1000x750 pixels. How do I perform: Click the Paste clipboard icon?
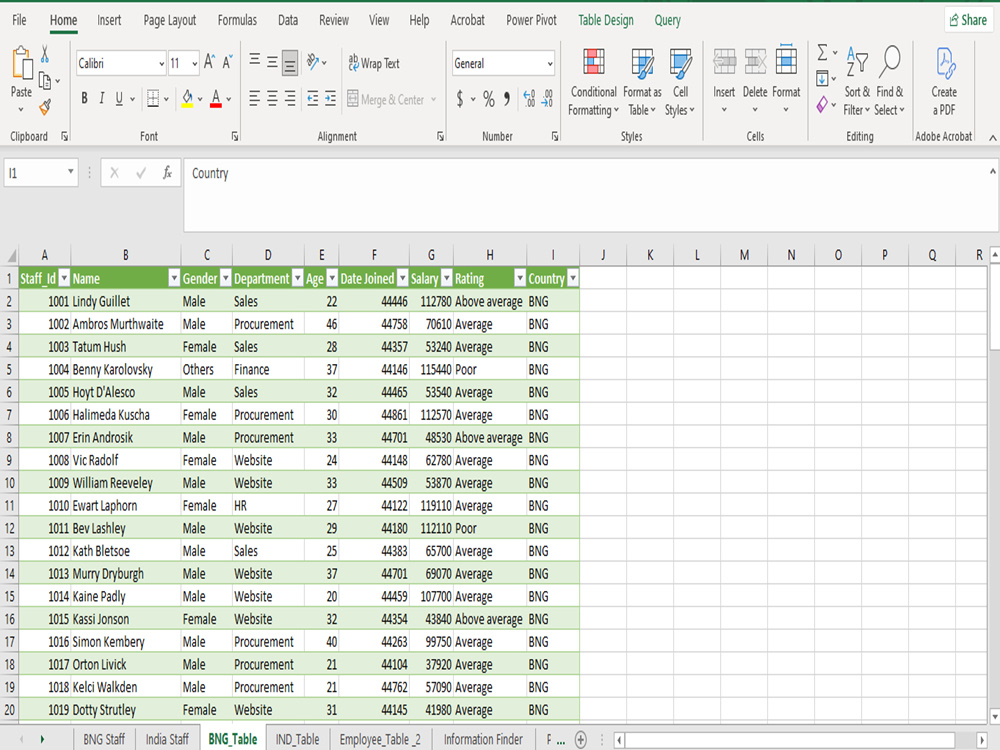point(22,63)
